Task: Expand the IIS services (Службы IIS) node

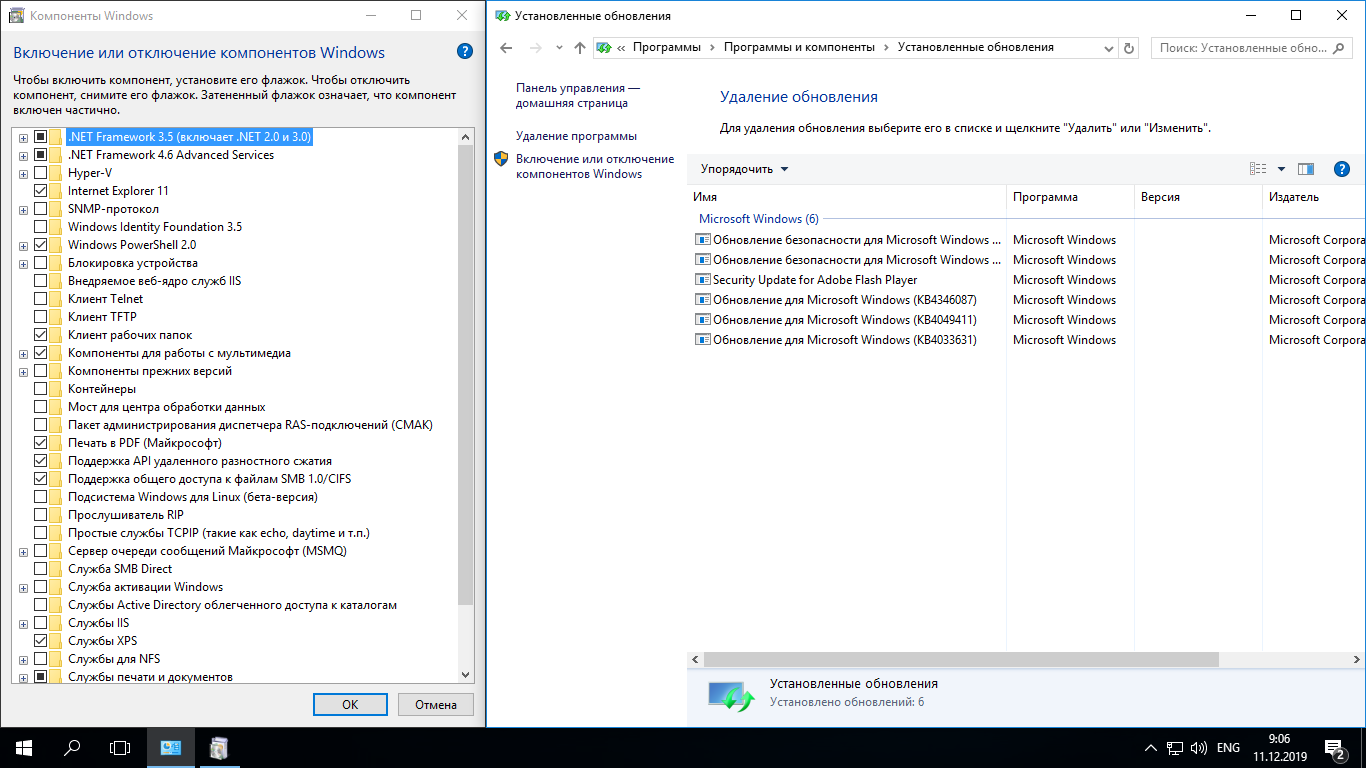Action: coord(23,623)
